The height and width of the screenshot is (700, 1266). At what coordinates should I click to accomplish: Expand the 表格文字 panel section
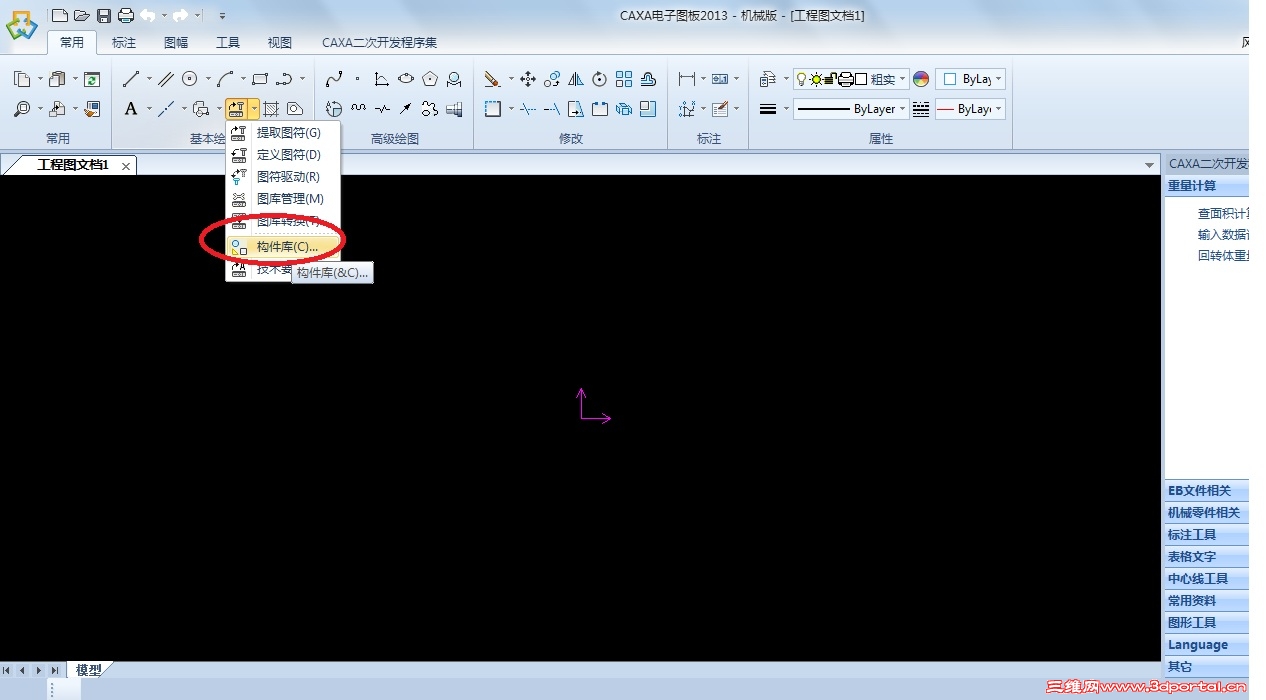(1207, 557)
